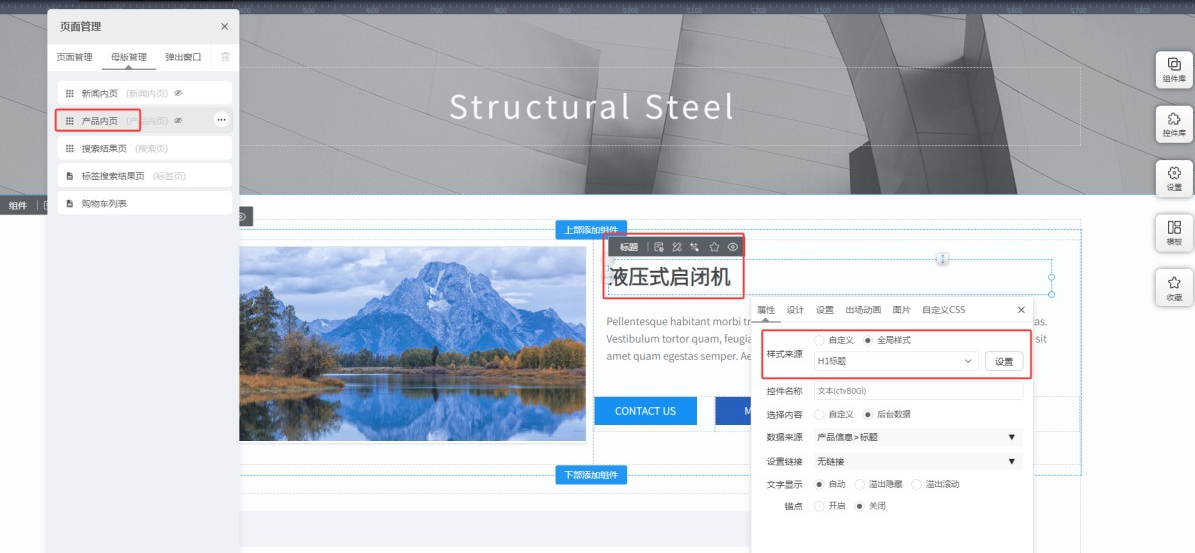
Task: Close the 页面管理 panel
Action: (224, 26)
